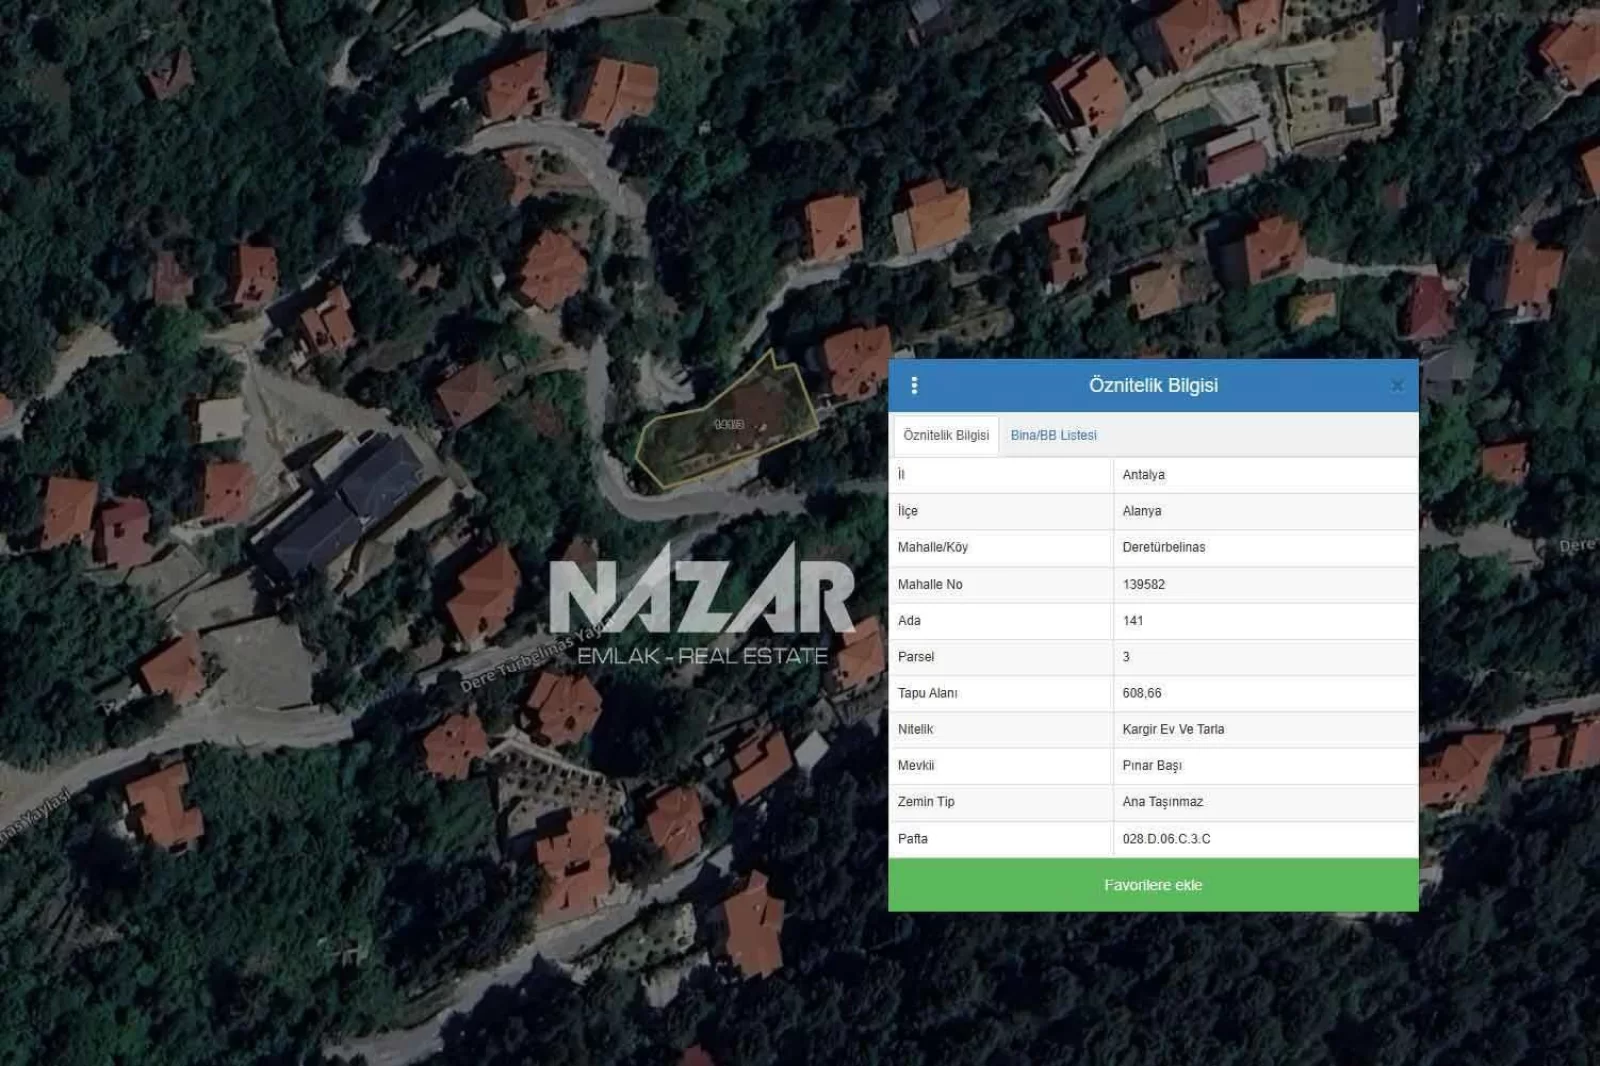This screenshot has width=1600, height=1066.
Task: Select the Antalya value in the İl row
Action: (x=1143, y=475)
